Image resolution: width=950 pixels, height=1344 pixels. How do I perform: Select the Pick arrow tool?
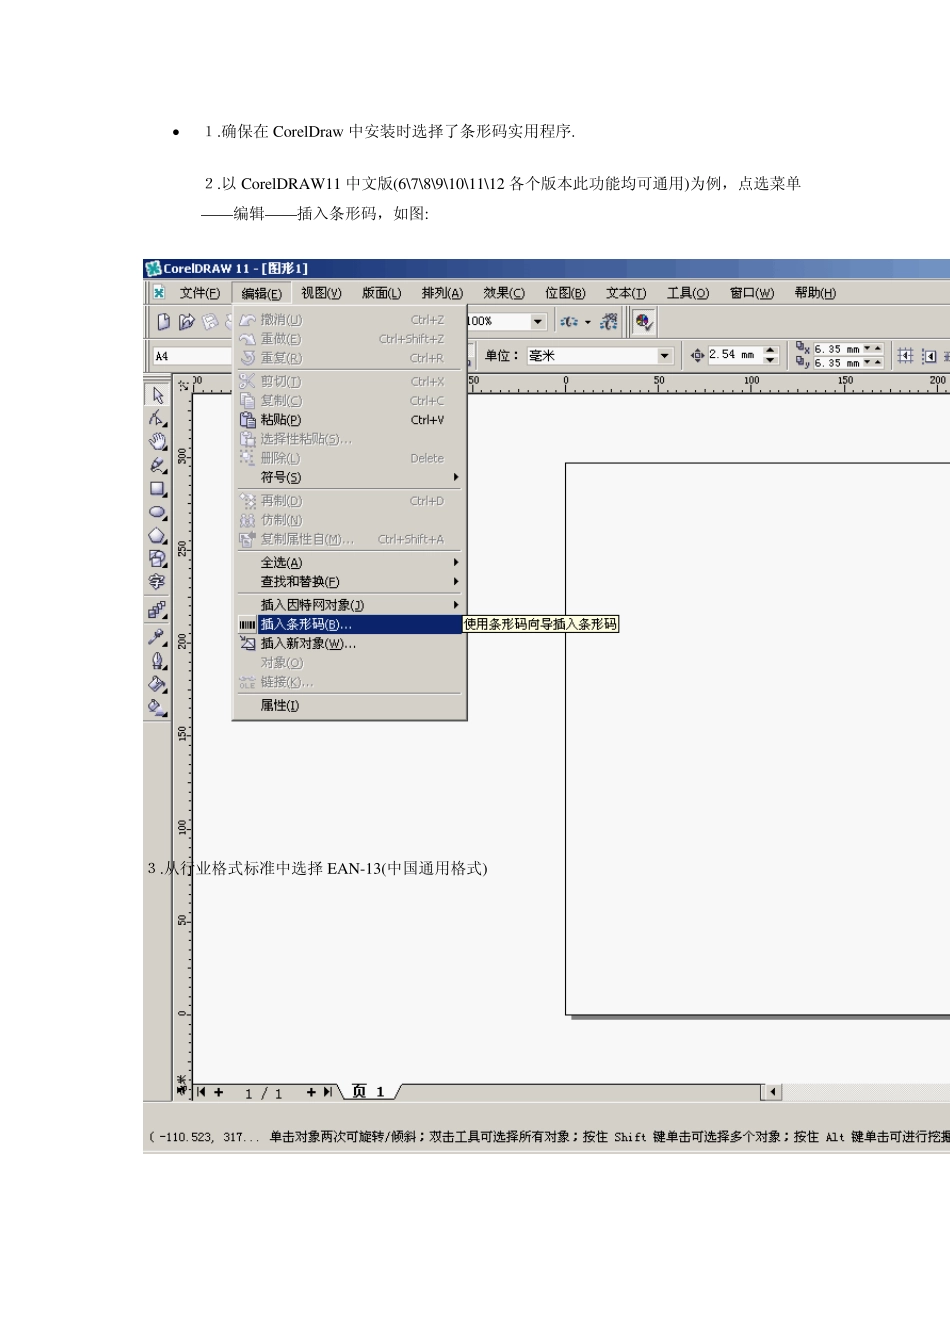158,395
